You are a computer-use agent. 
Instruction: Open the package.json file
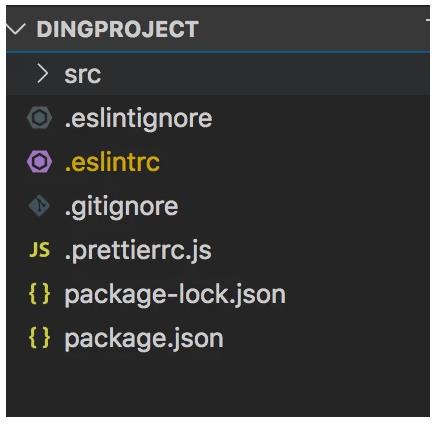(144, 339)
